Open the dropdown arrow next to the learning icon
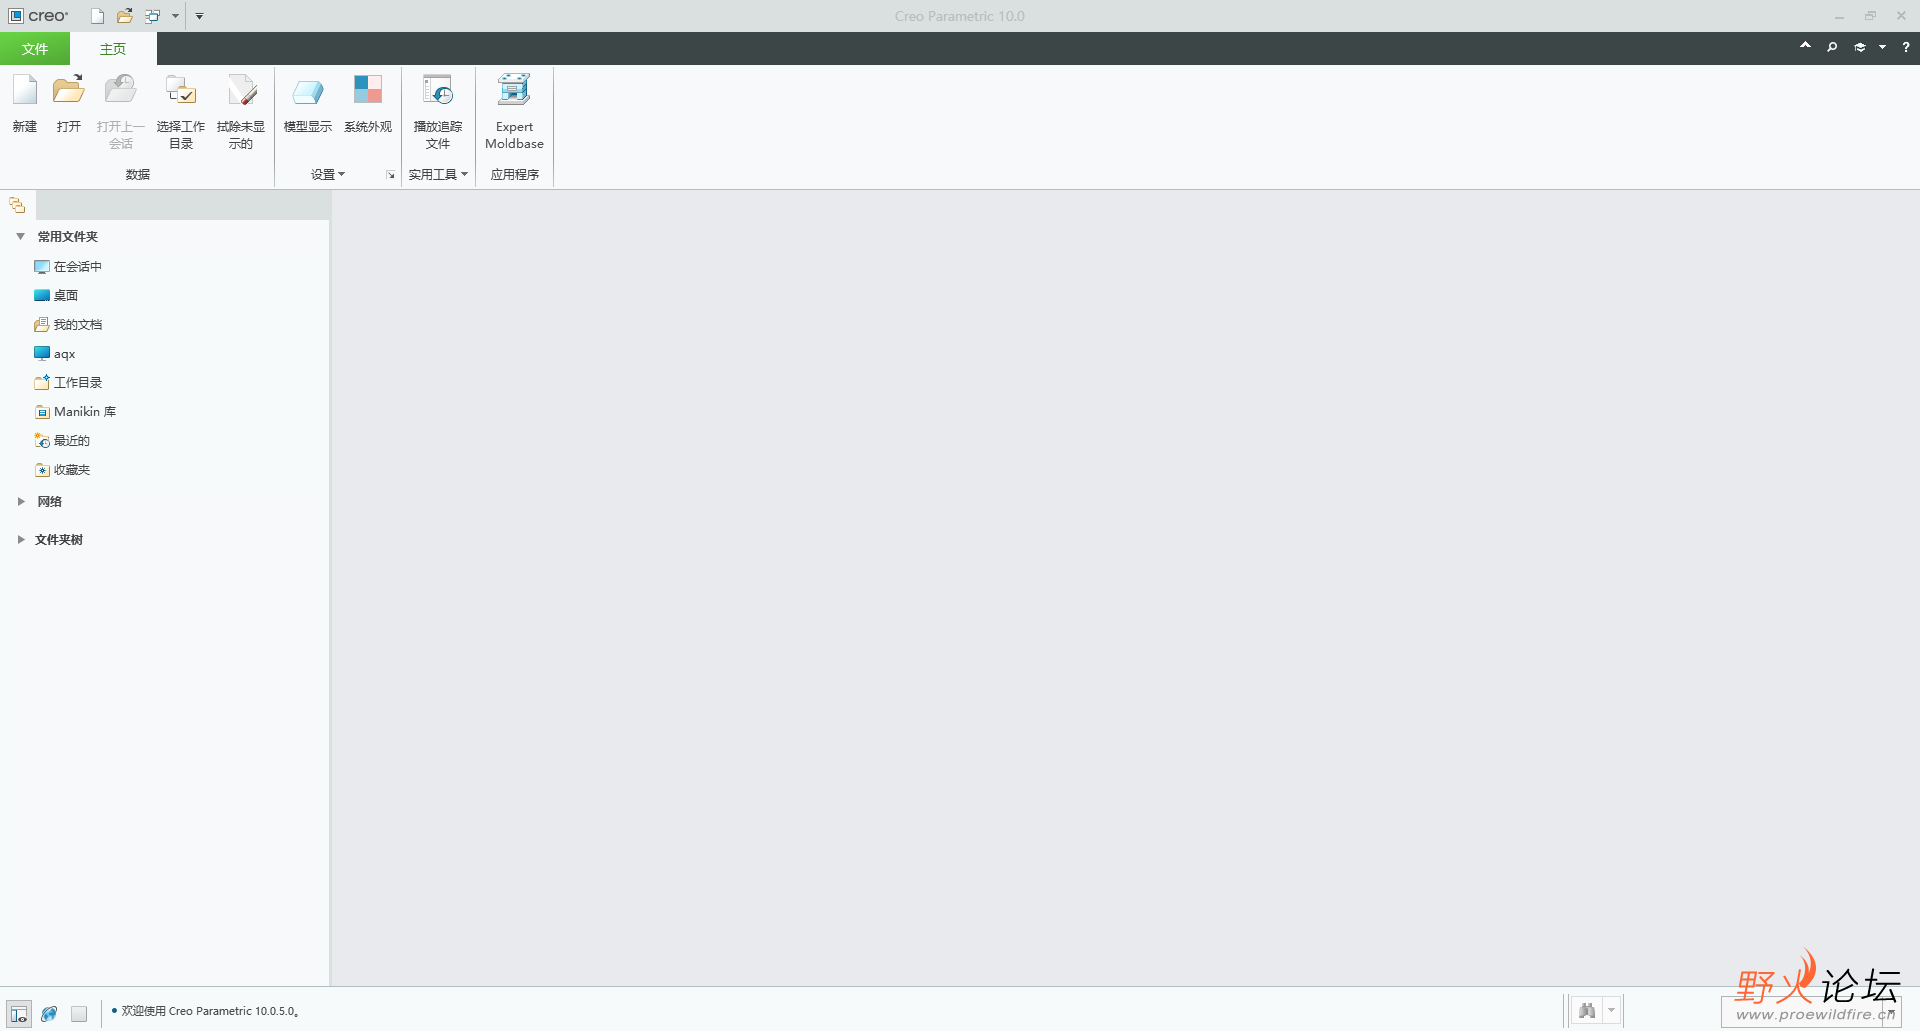Viewport: 1920px width, 1031px height. pos(1882,47)
